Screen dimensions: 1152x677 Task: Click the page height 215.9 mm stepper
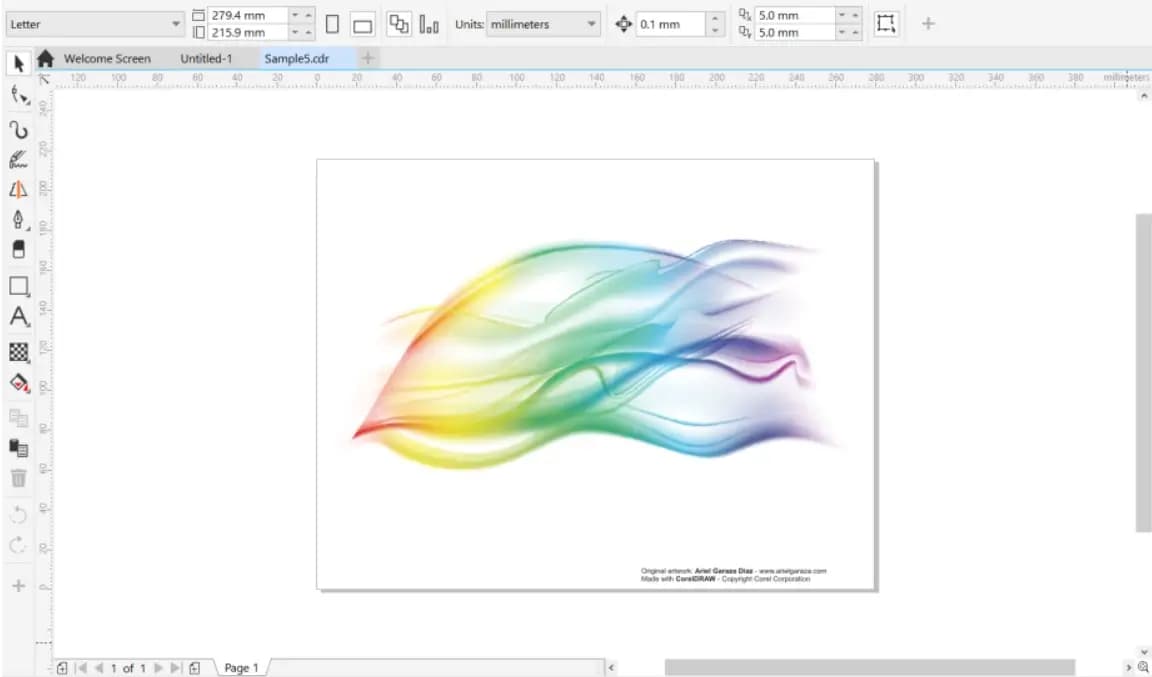[301, 32]
